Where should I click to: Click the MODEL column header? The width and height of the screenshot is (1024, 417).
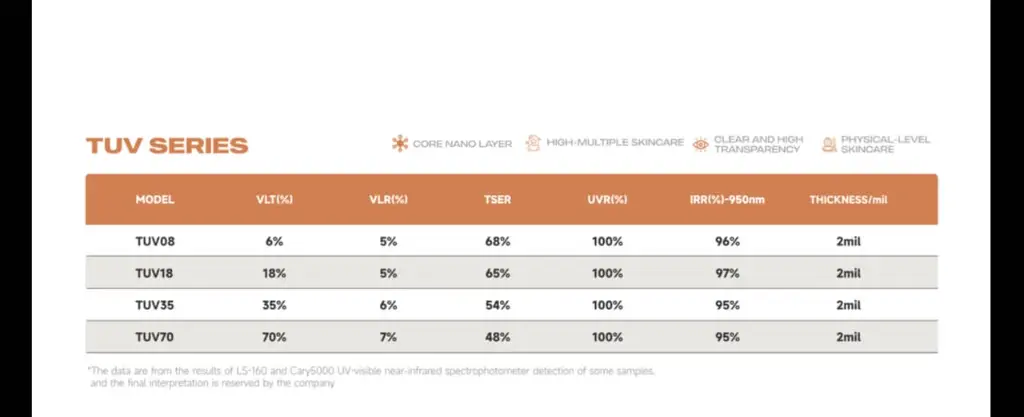click(x=155, y=200)
